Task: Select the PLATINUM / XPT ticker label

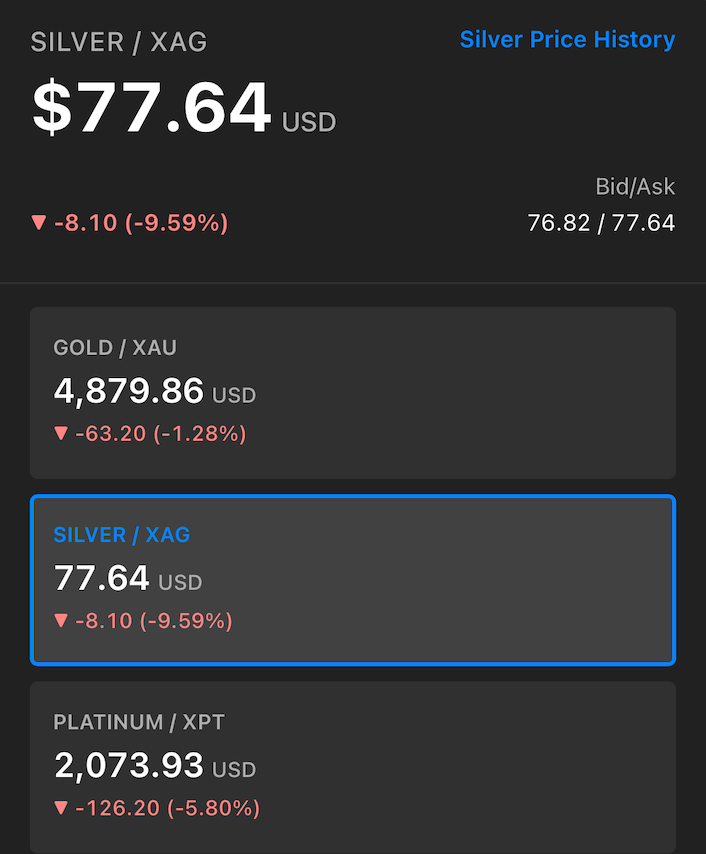Action: (x=139, y=722)
